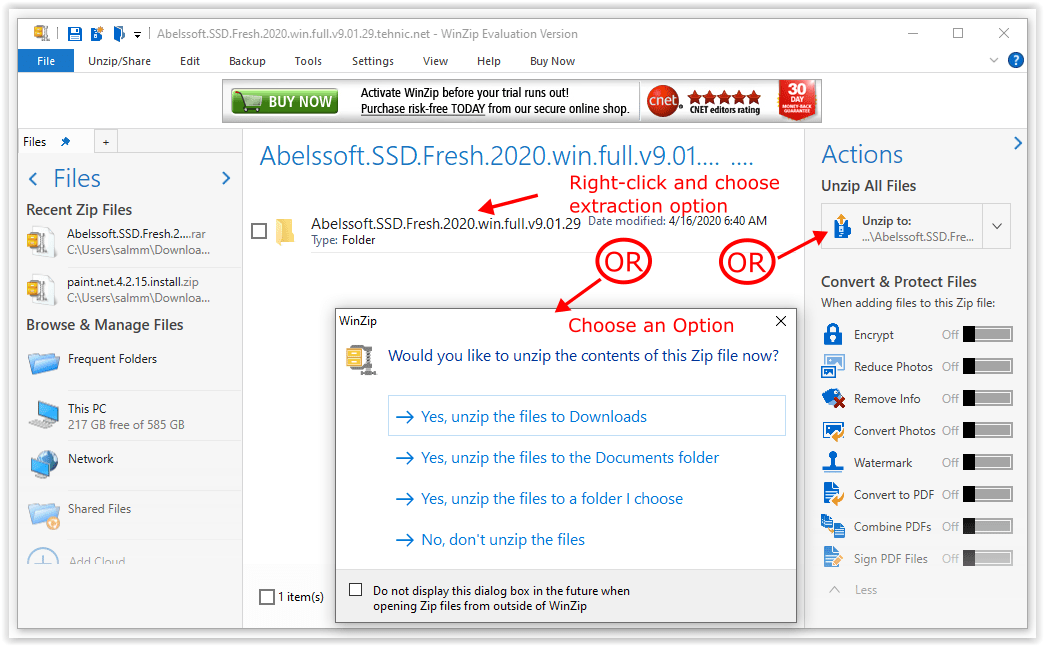Click the blue book icon in quick access toolbar
The height and width of the screenshot is (646, 1044).
pyautogui.click(x=119, y=33)
